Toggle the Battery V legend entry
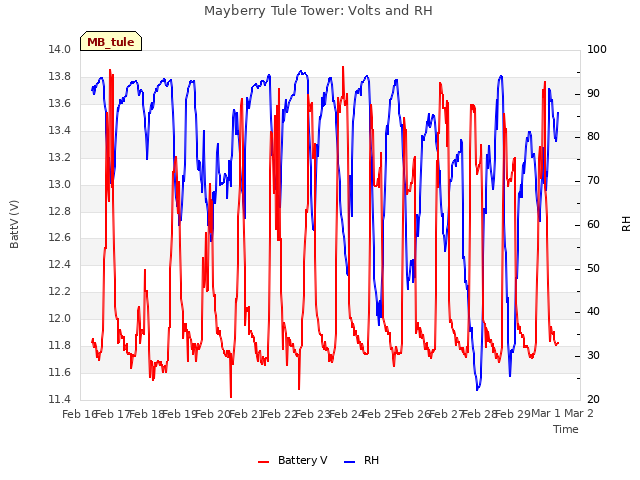Viewport: 640px width, 480px height. click(x=293, y=460)
